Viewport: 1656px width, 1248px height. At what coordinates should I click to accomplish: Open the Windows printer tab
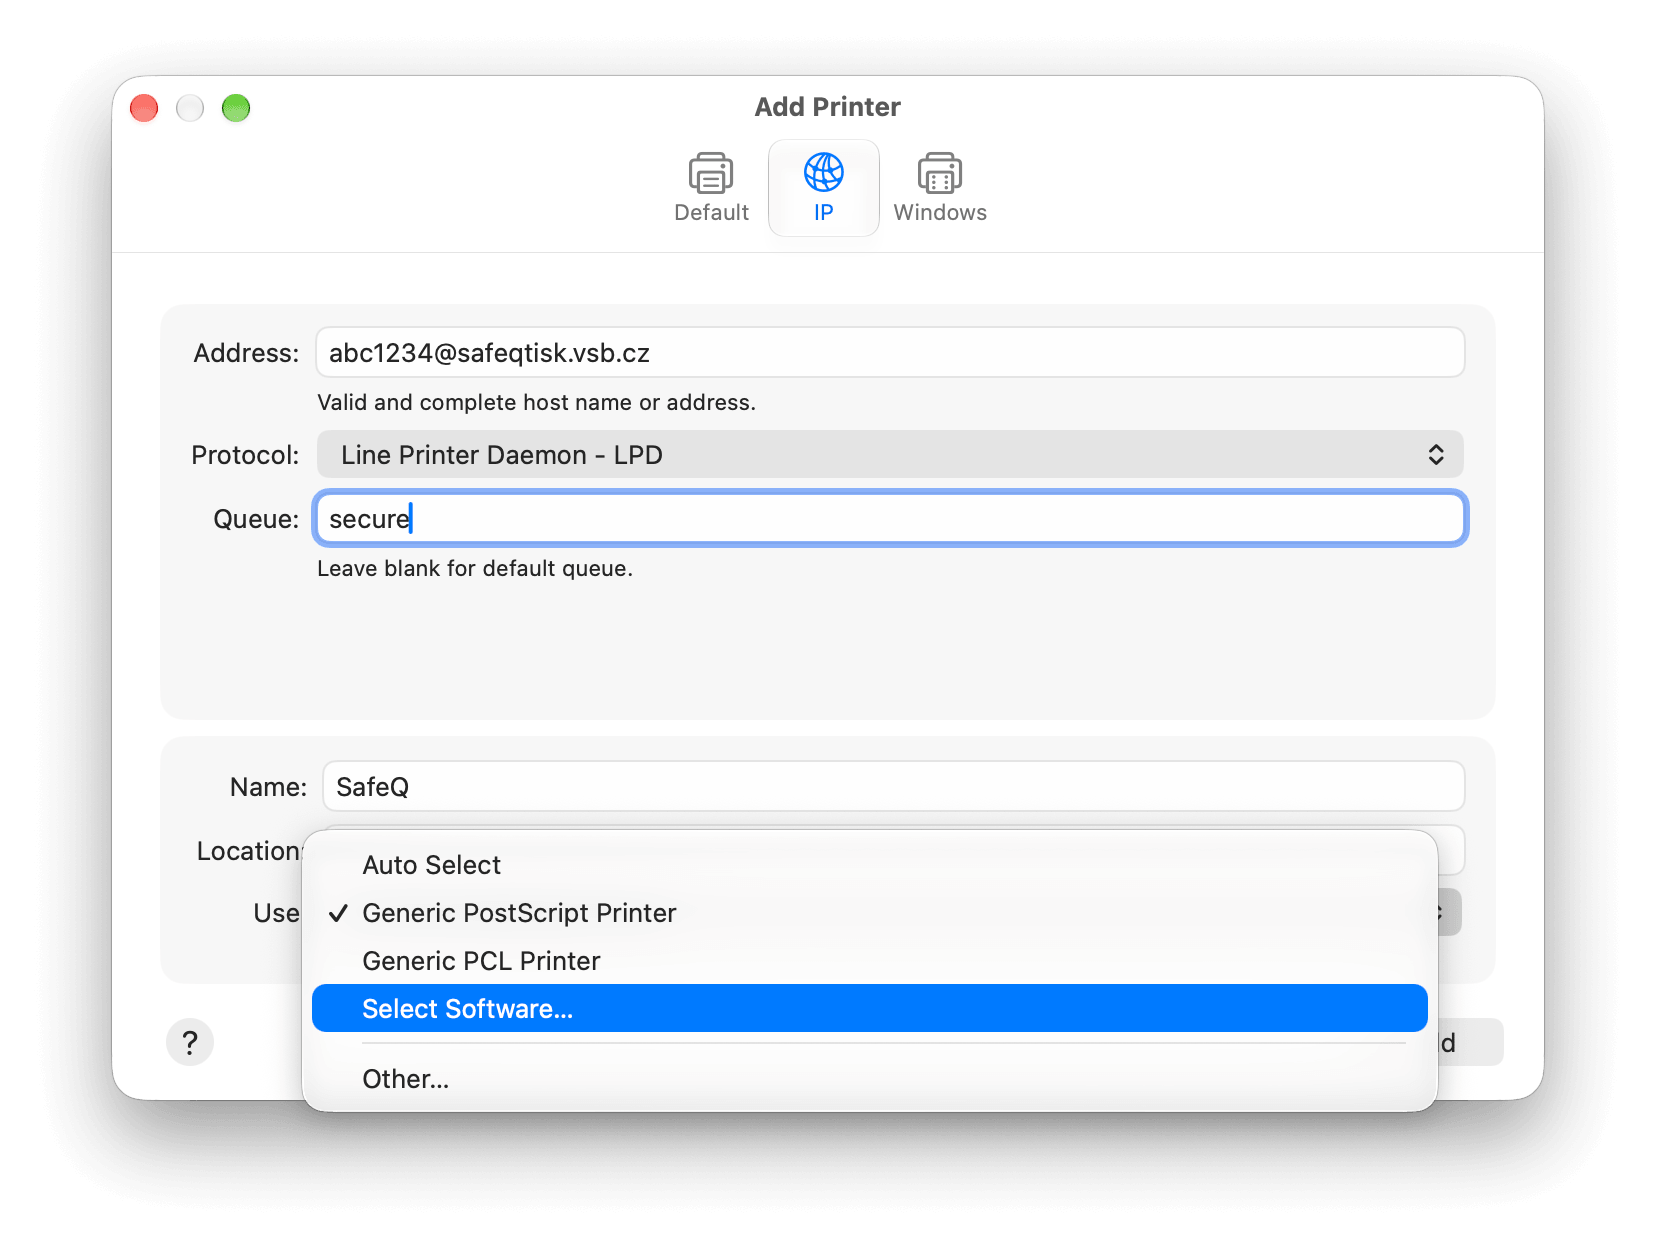(x=940, y=188)
